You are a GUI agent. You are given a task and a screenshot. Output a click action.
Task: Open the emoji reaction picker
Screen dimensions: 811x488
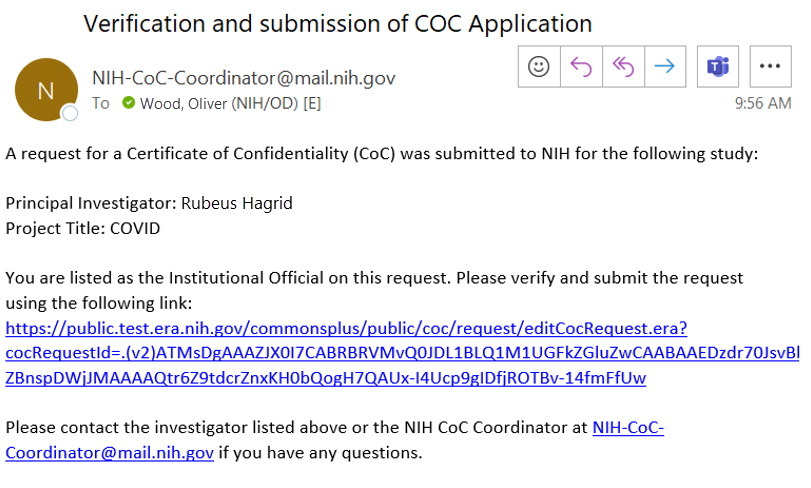pos(539,66)
